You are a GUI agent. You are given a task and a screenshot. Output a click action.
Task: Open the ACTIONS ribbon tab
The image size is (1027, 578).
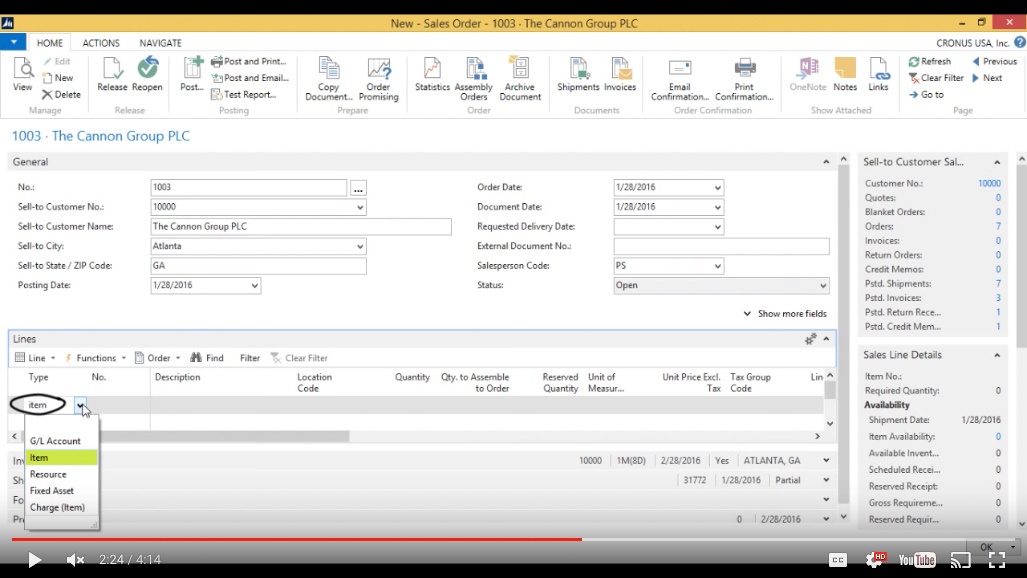point(101,43)
